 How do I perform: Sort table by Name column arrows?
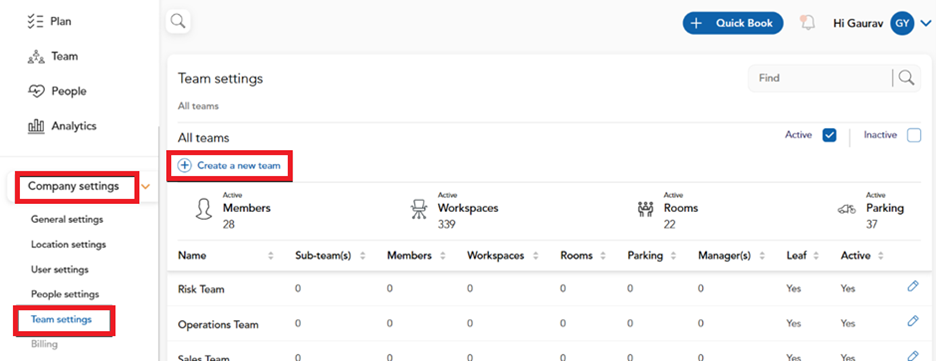[270, 256]
